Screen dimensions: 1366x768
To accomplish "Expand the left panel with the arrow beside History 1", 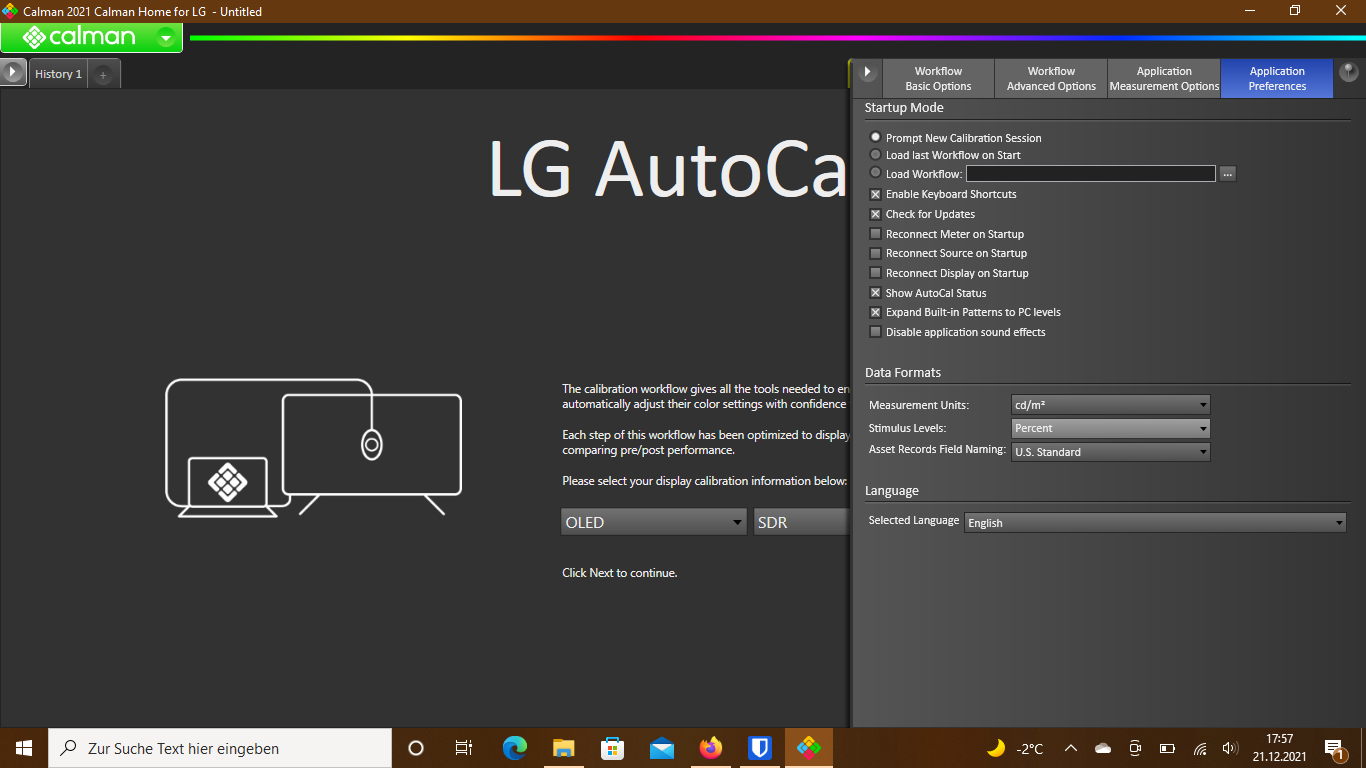I will click(13, 73).
